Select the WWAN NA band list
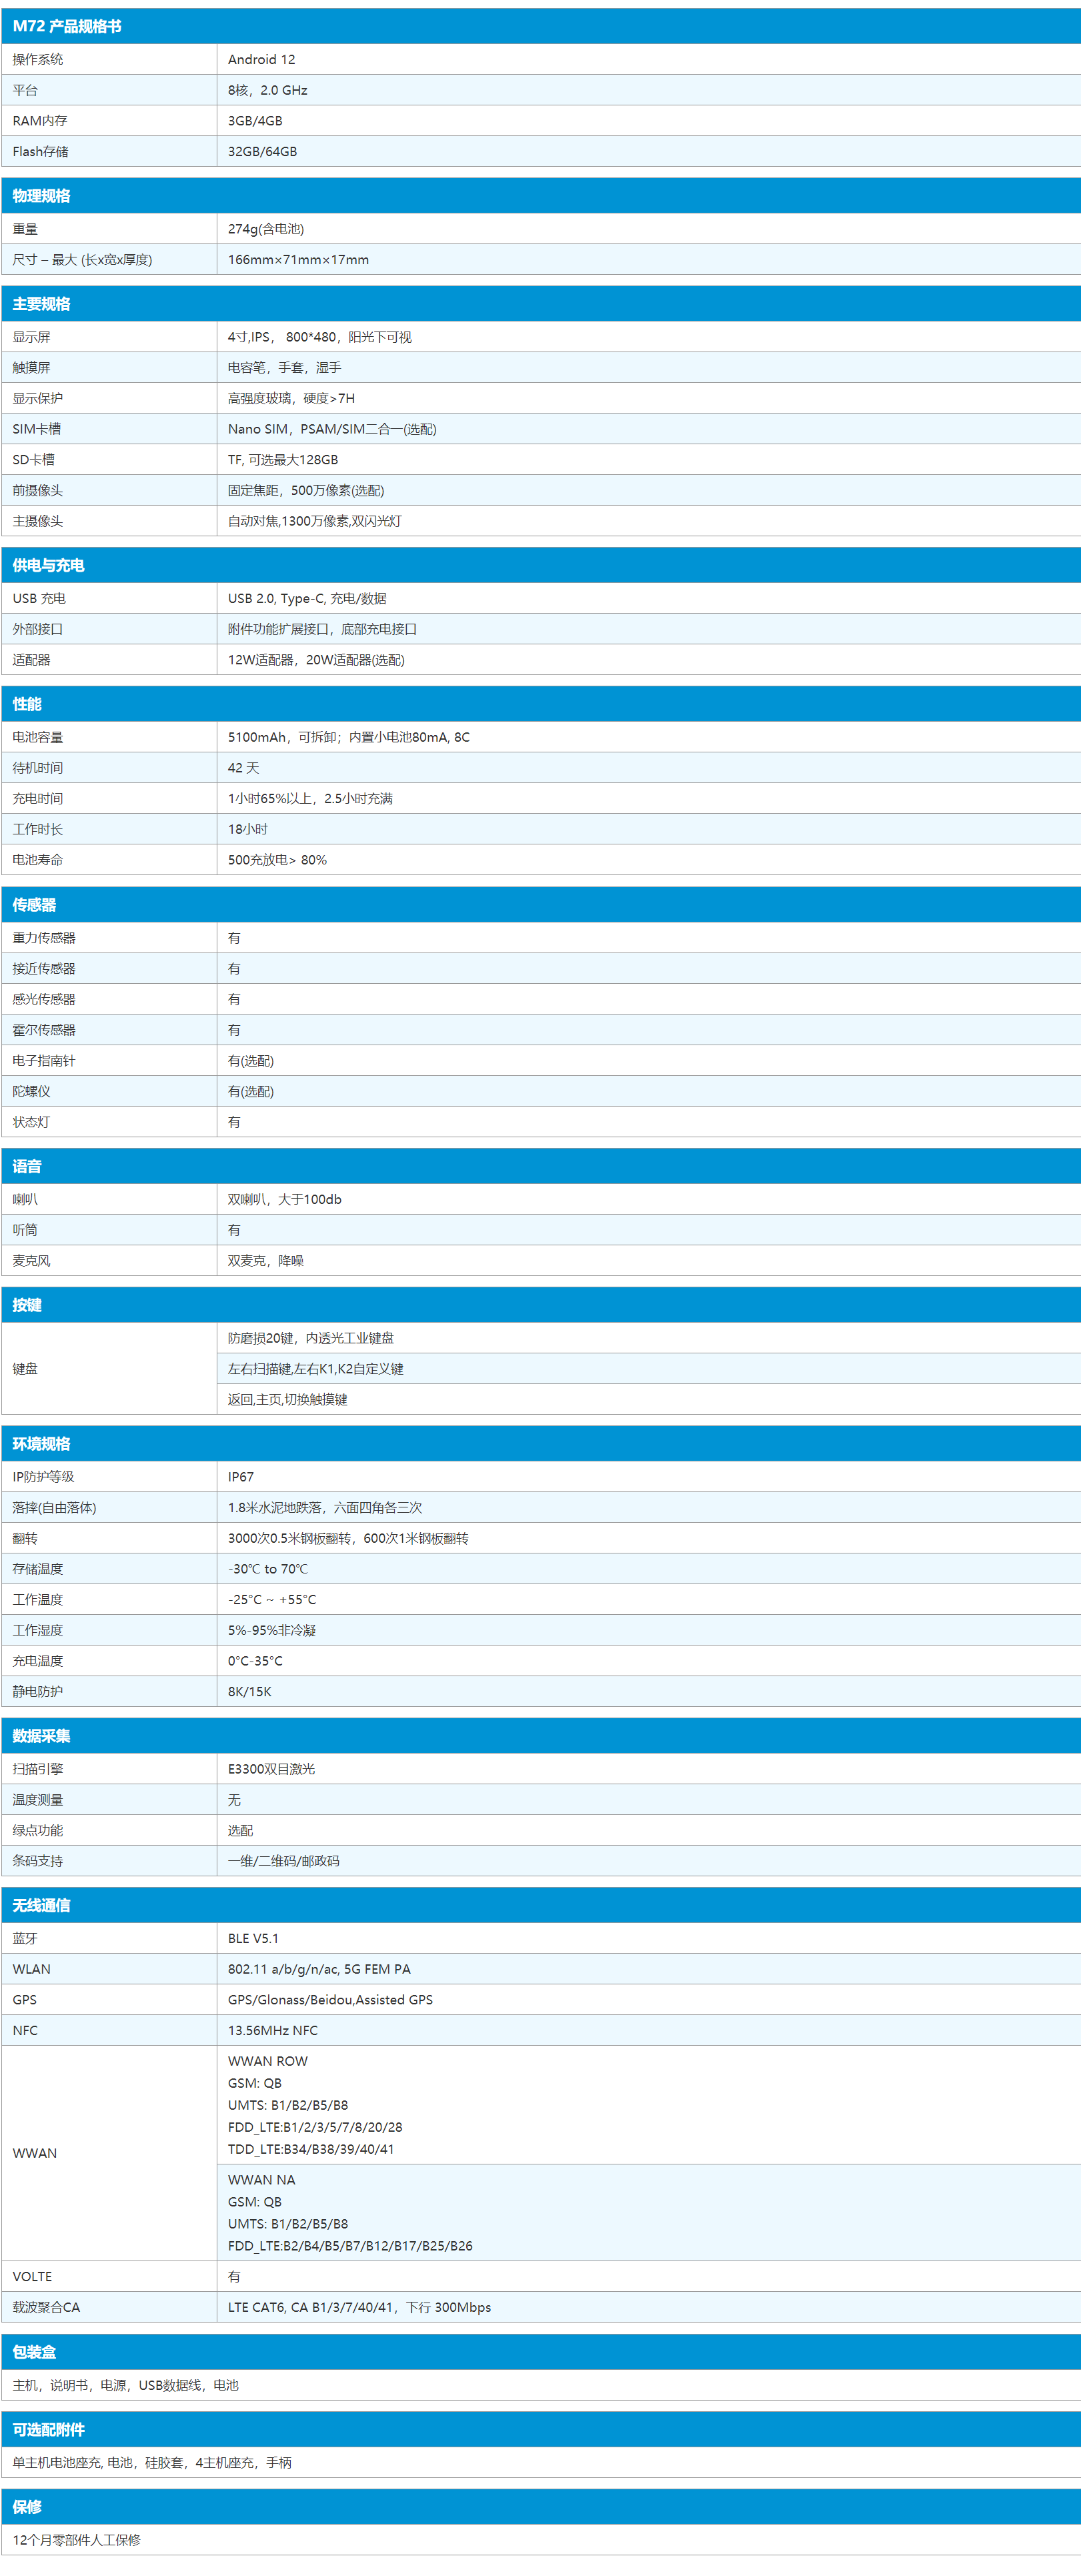 [350, 2212]
